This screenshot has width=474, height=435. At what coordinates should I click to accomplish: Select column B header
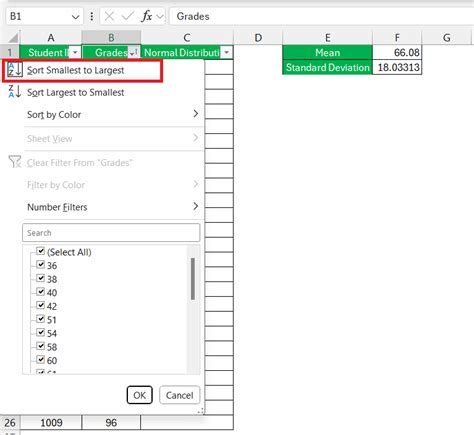click(111, 38)
